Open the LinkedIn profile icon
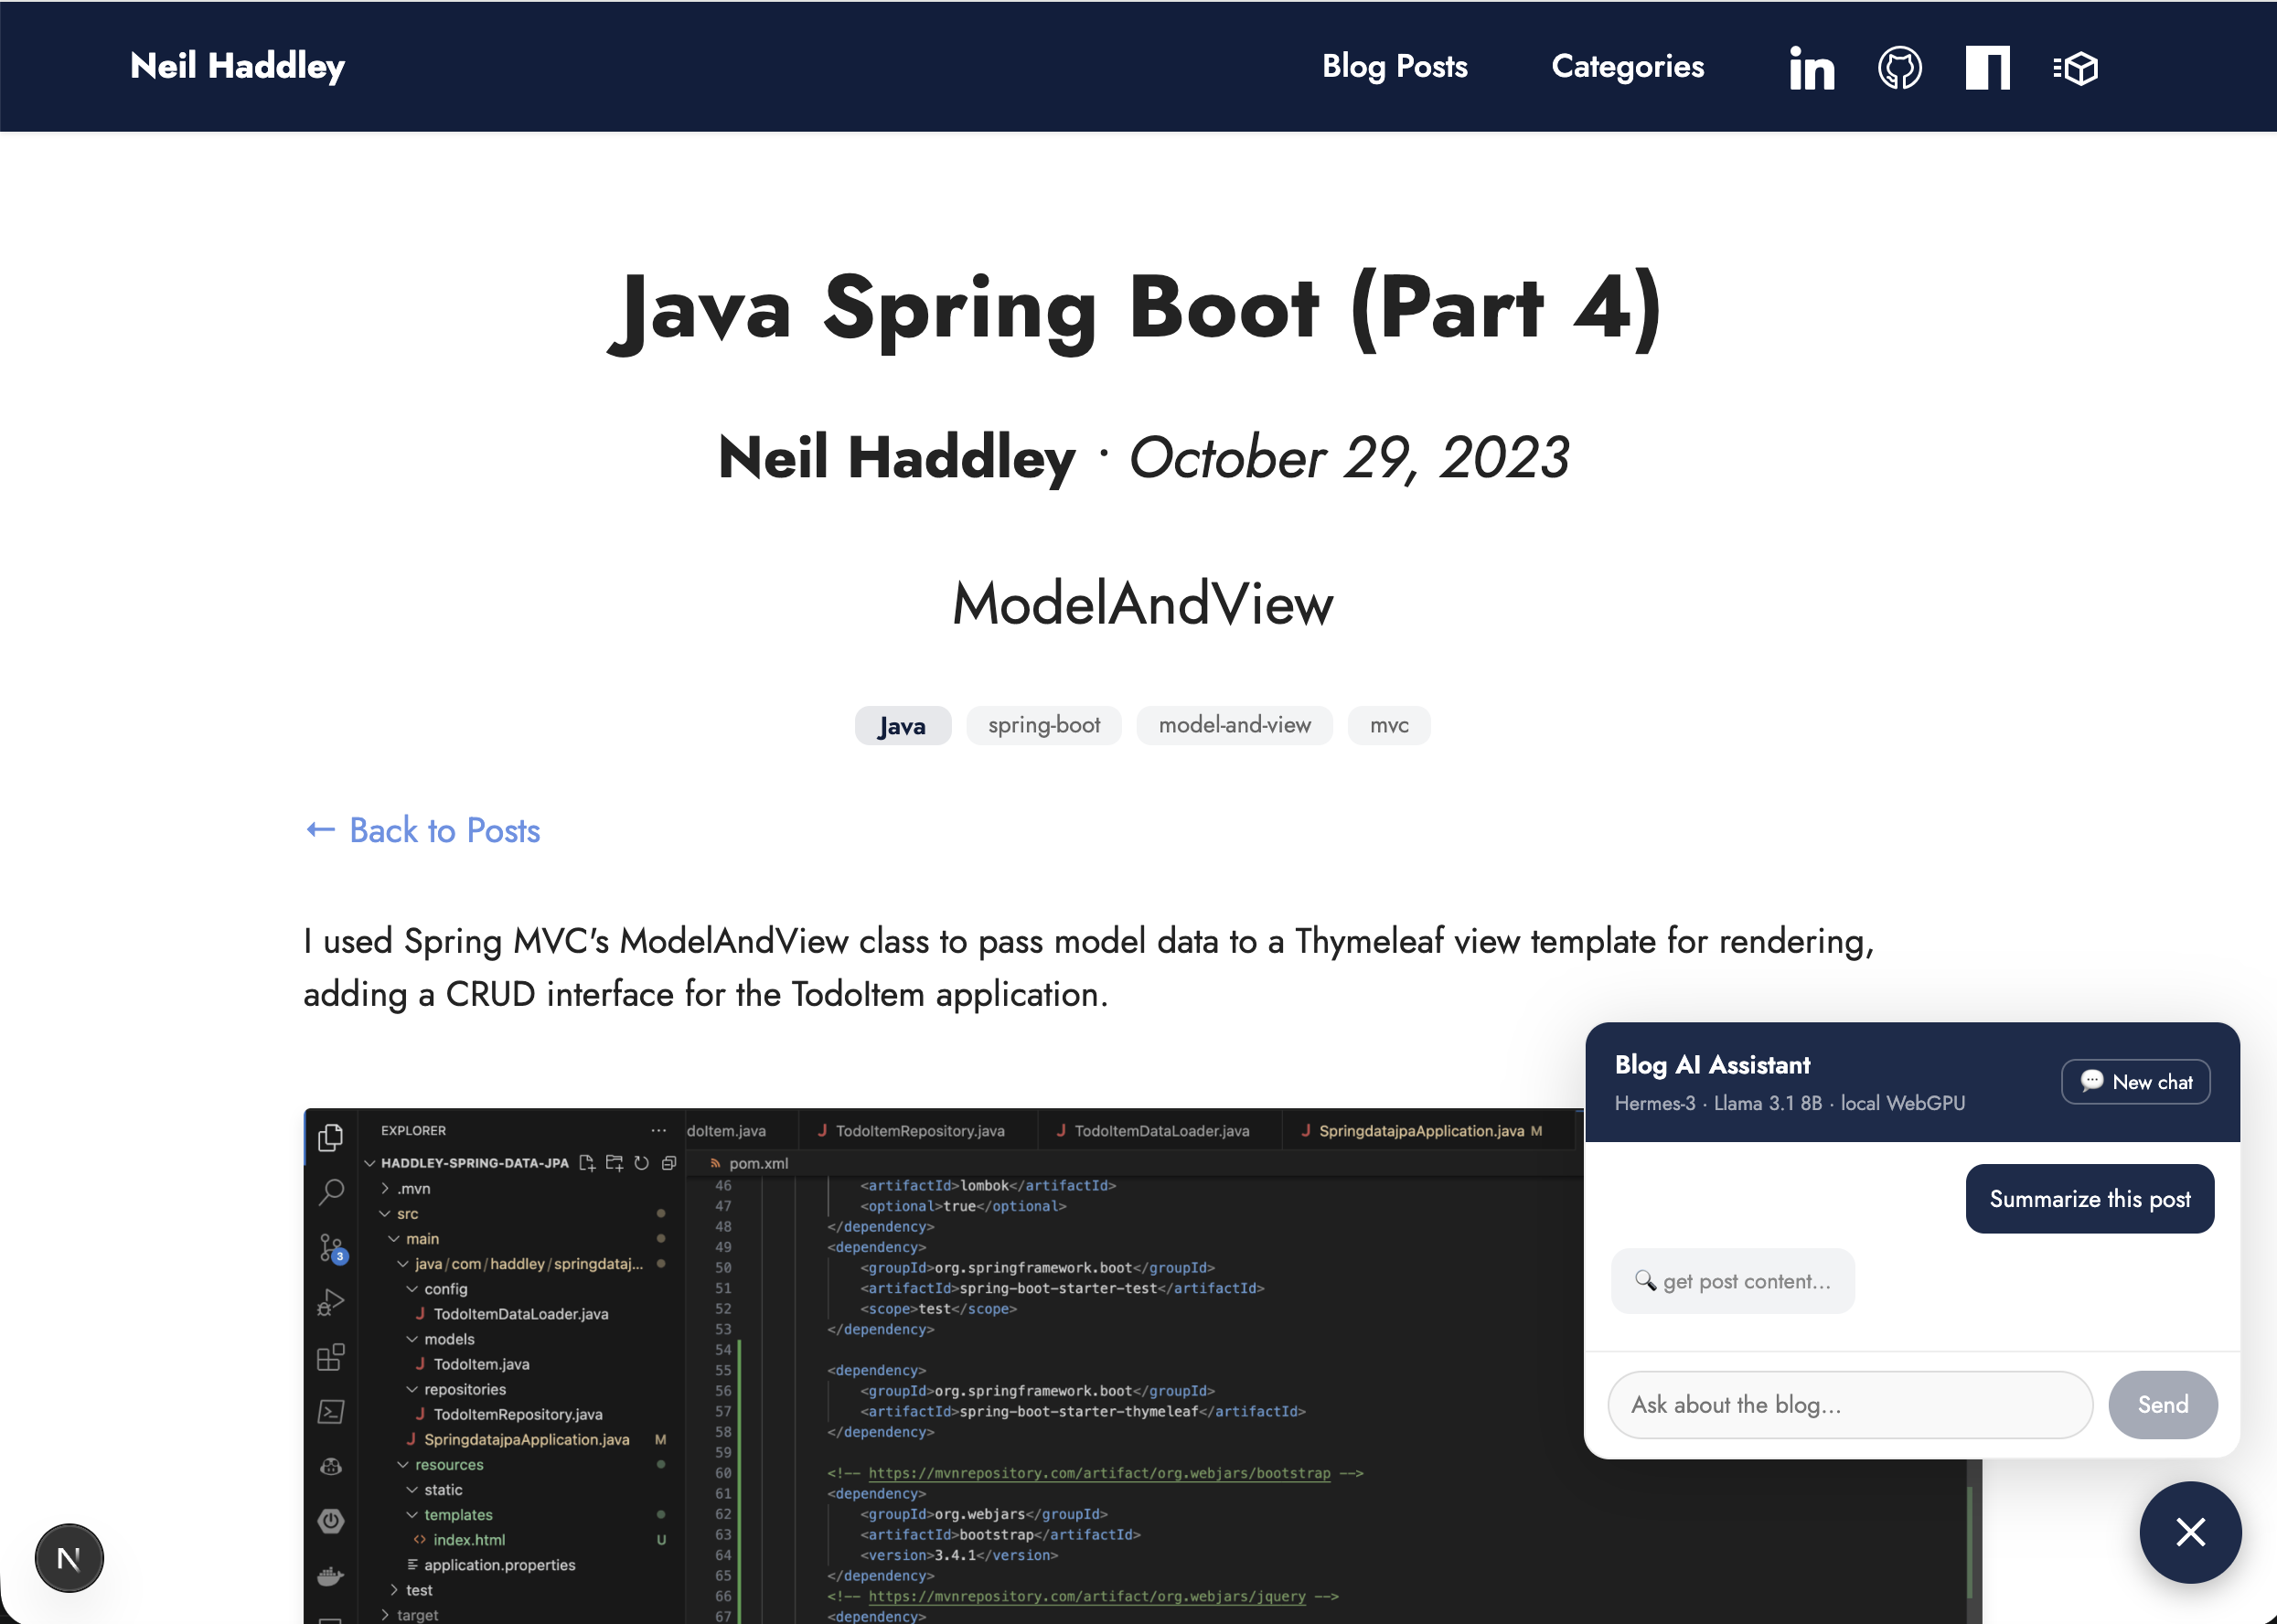2277x1624 pixels. pyautogui.click(x=1811, y=68)
